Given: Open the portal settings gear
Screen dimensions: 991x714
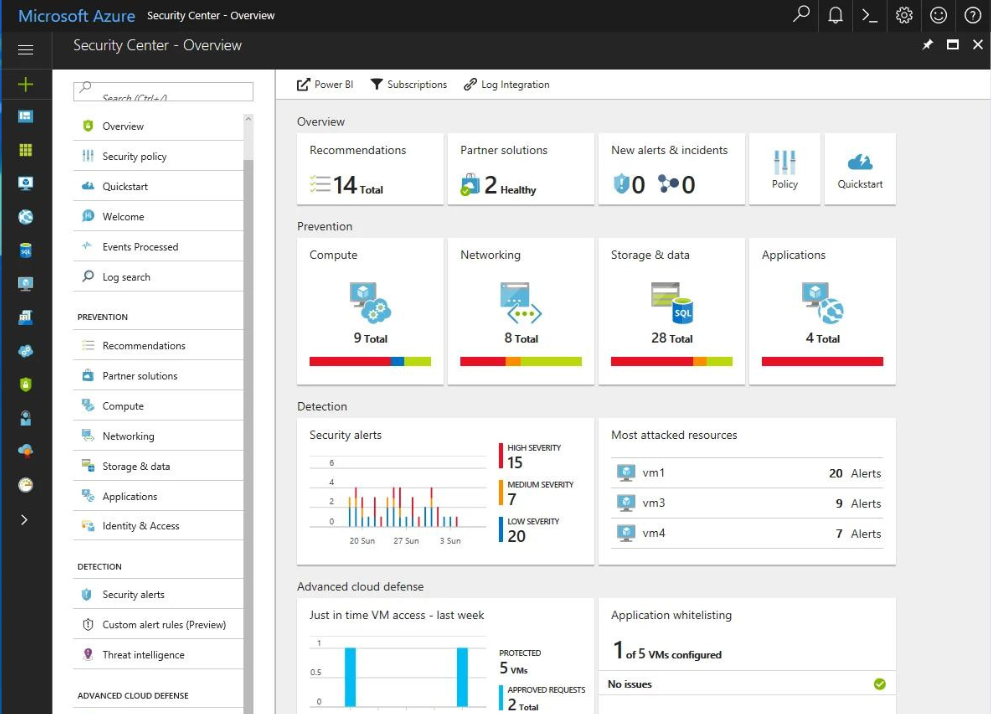Looking at the screenshot, I should 904,15.
